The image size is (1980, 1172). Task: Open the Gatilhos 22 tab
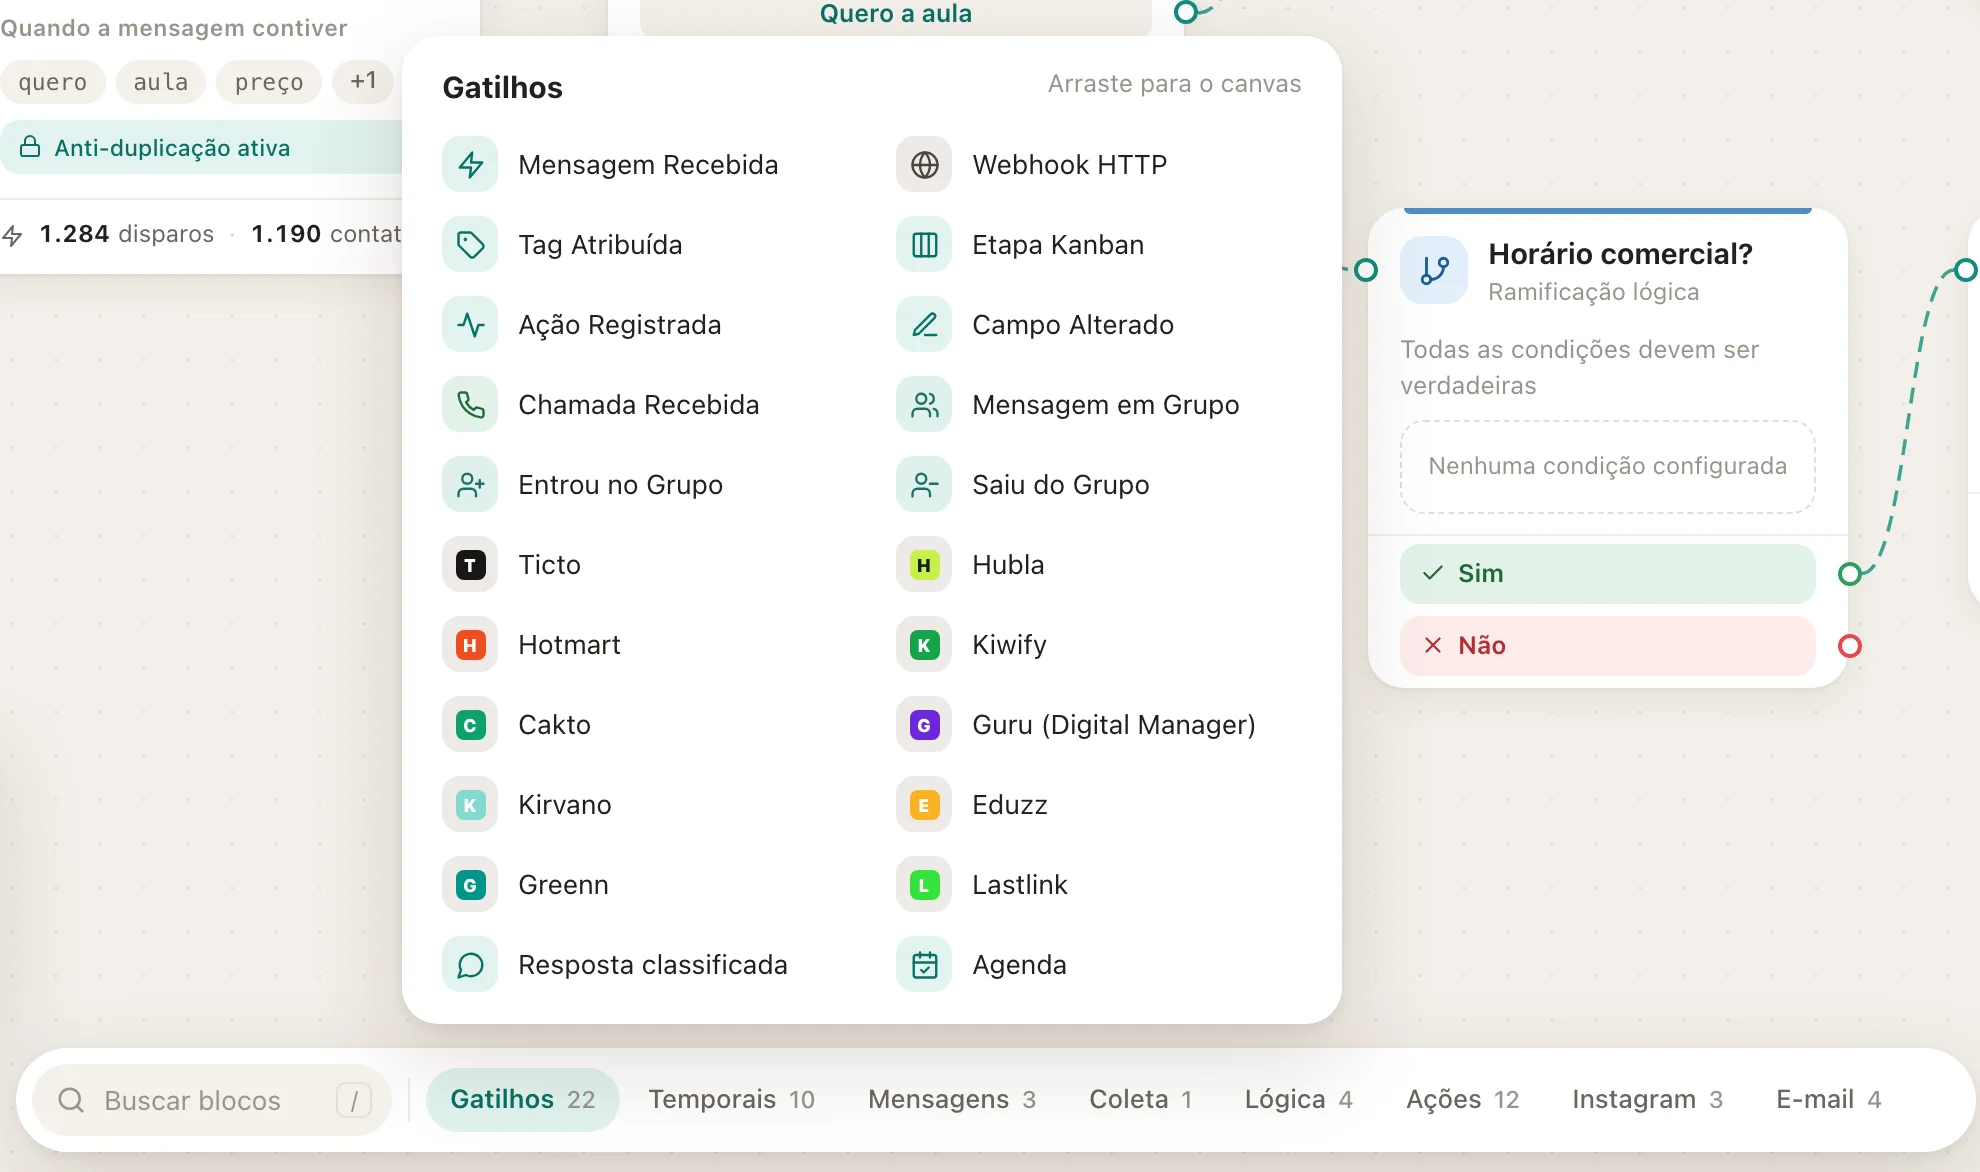pyautogui.click(x=523, y=1099)
